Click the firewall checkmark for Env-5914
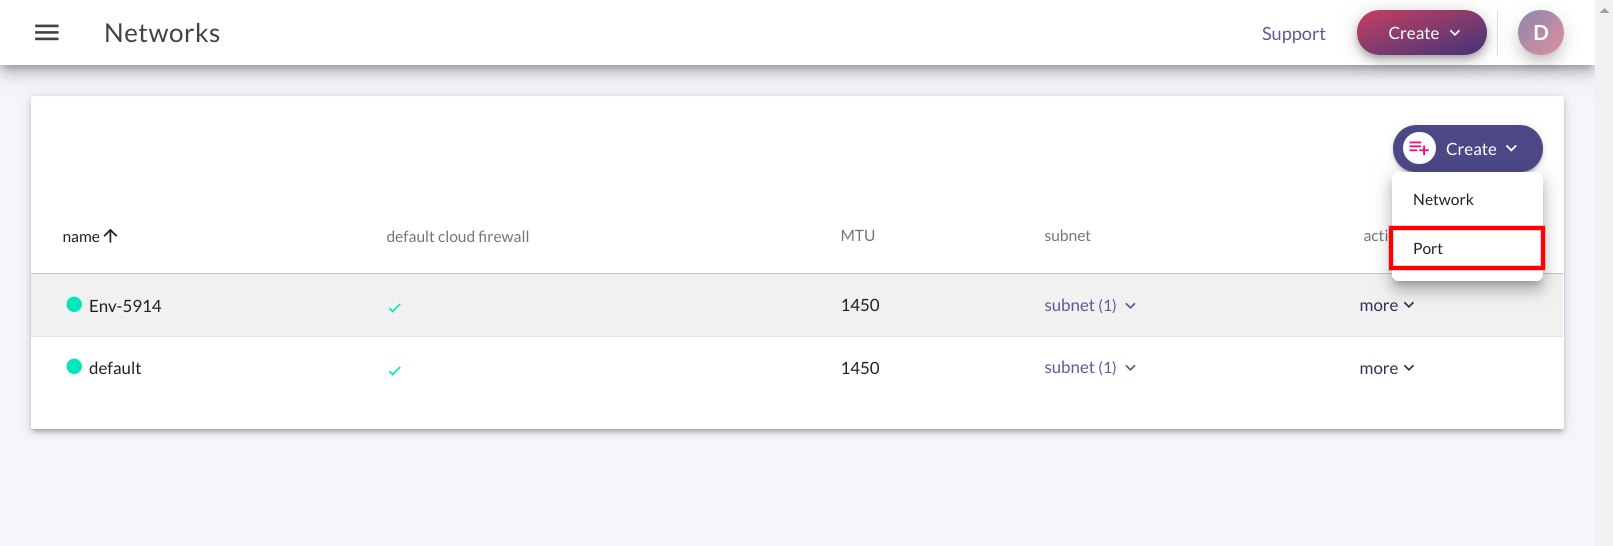 pyautogui.click(x=394, y=308)
